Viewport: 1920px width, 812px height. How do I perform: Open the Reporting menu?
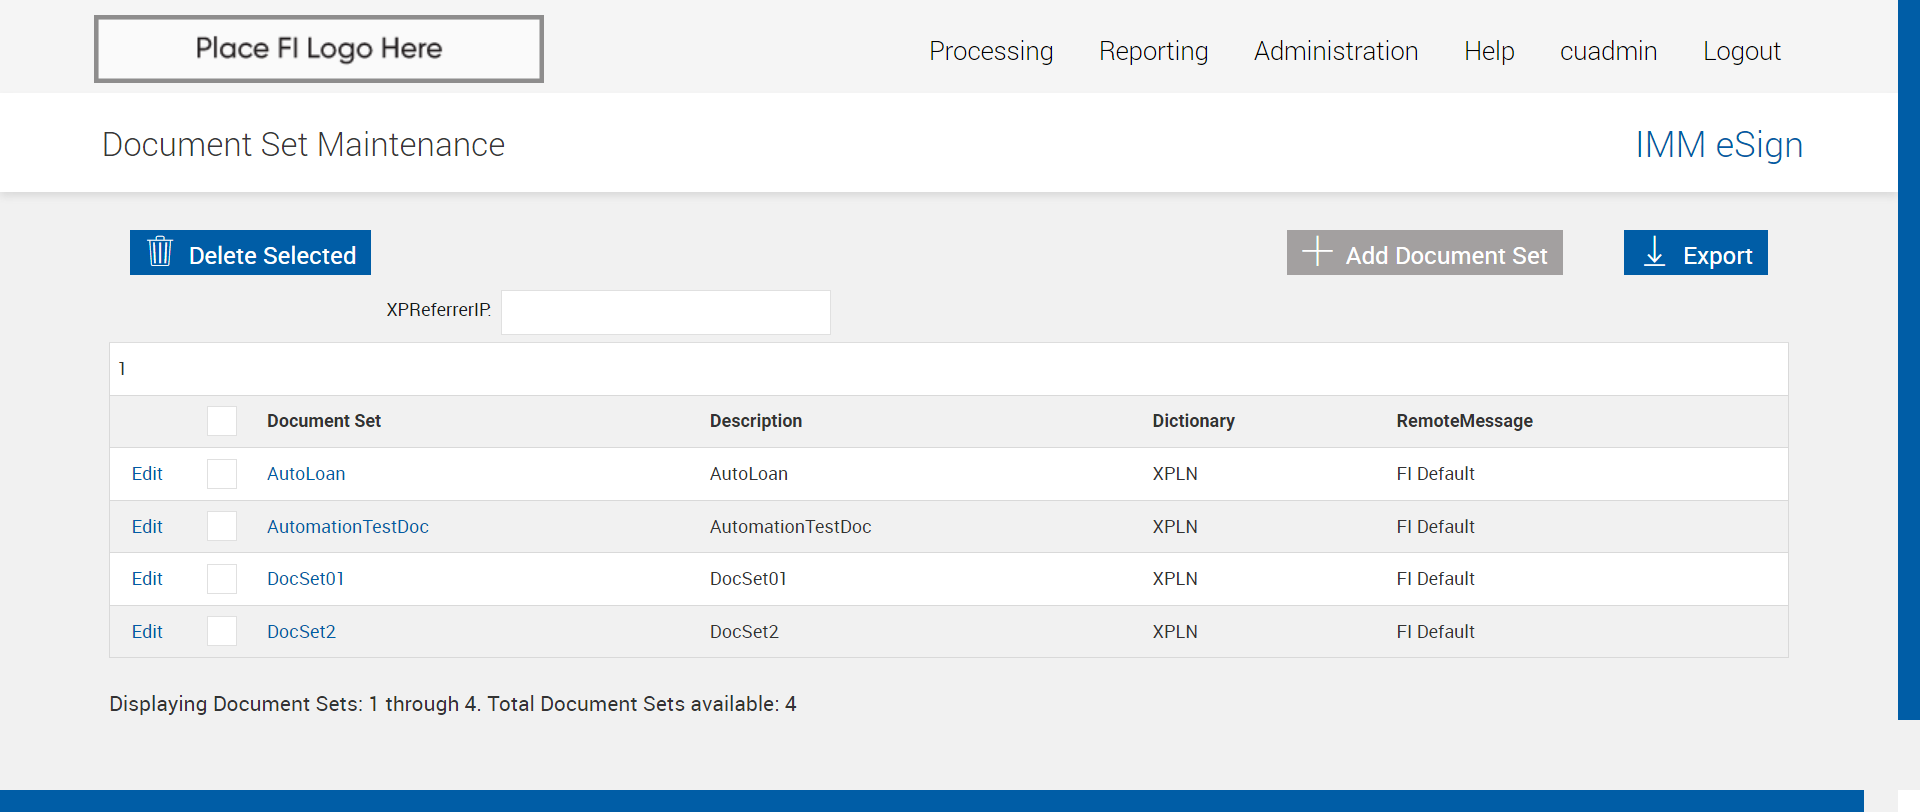(1153, 51)
